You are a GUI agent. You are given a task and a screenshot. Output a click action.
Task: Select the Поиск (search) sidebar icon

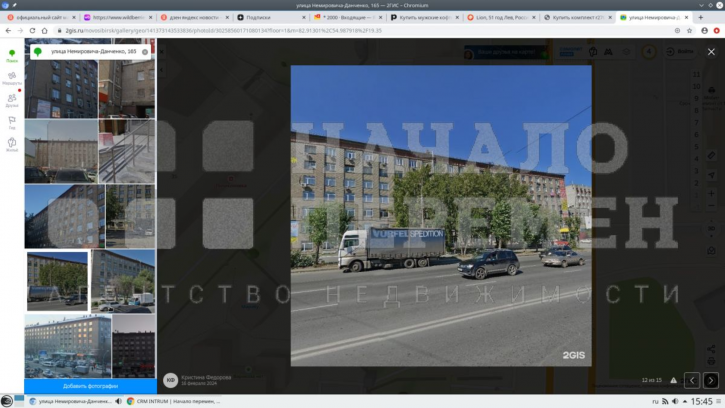[x=12, y=56]
